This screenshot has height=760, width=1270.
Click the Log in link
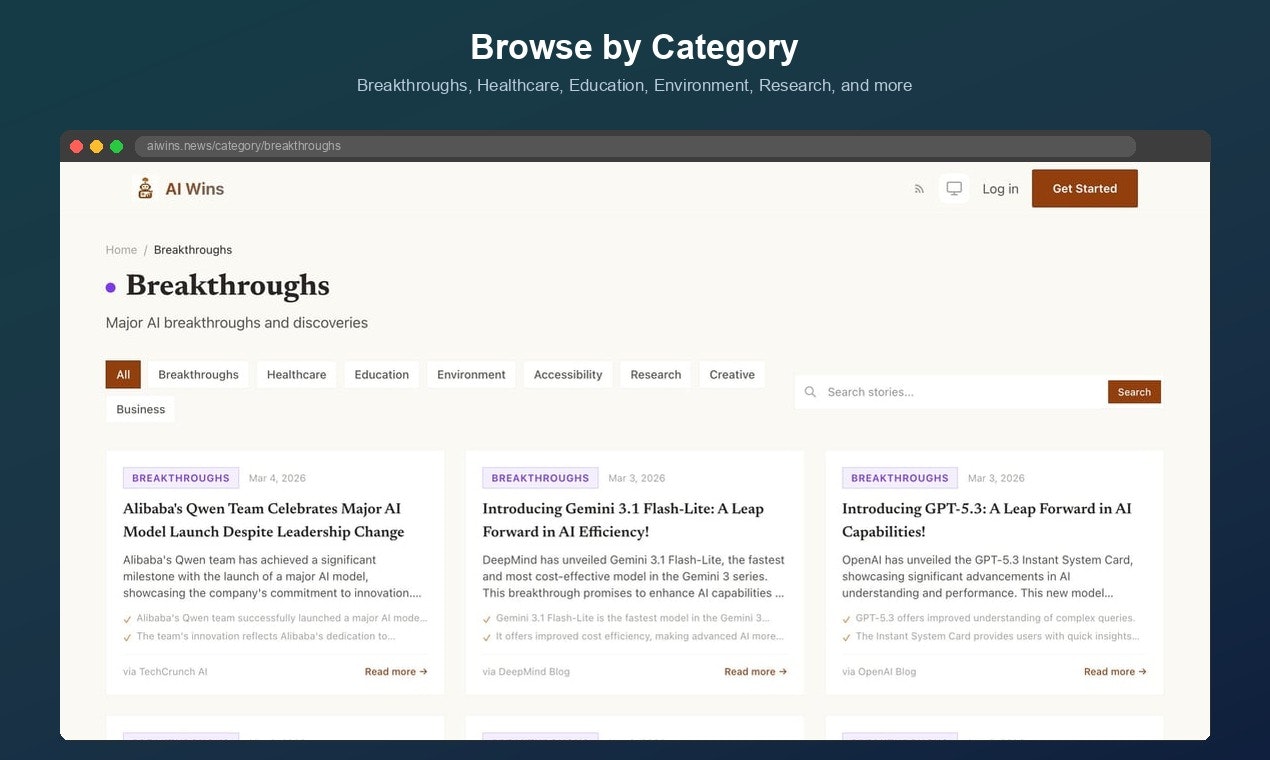point(1000,188)
